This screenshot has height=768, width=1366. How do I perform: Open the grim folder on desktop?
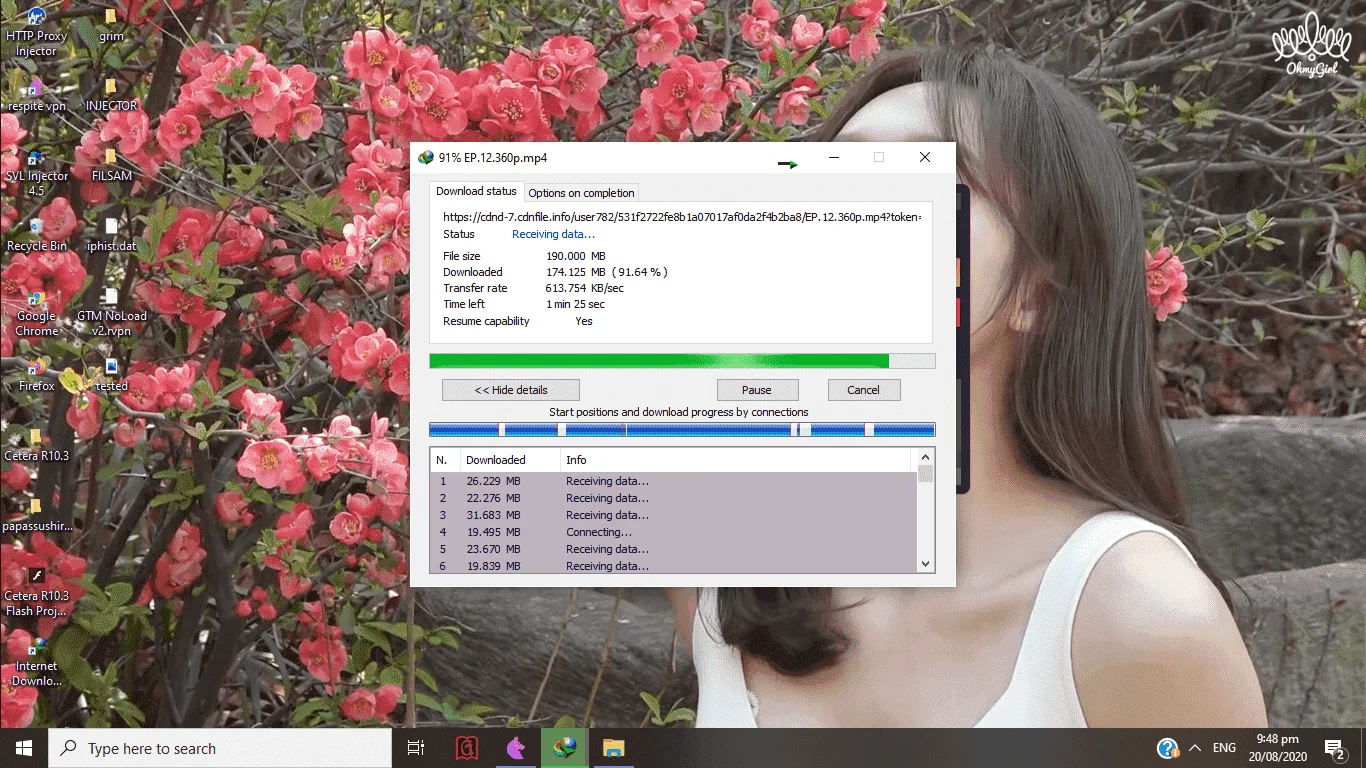[111, 25]
